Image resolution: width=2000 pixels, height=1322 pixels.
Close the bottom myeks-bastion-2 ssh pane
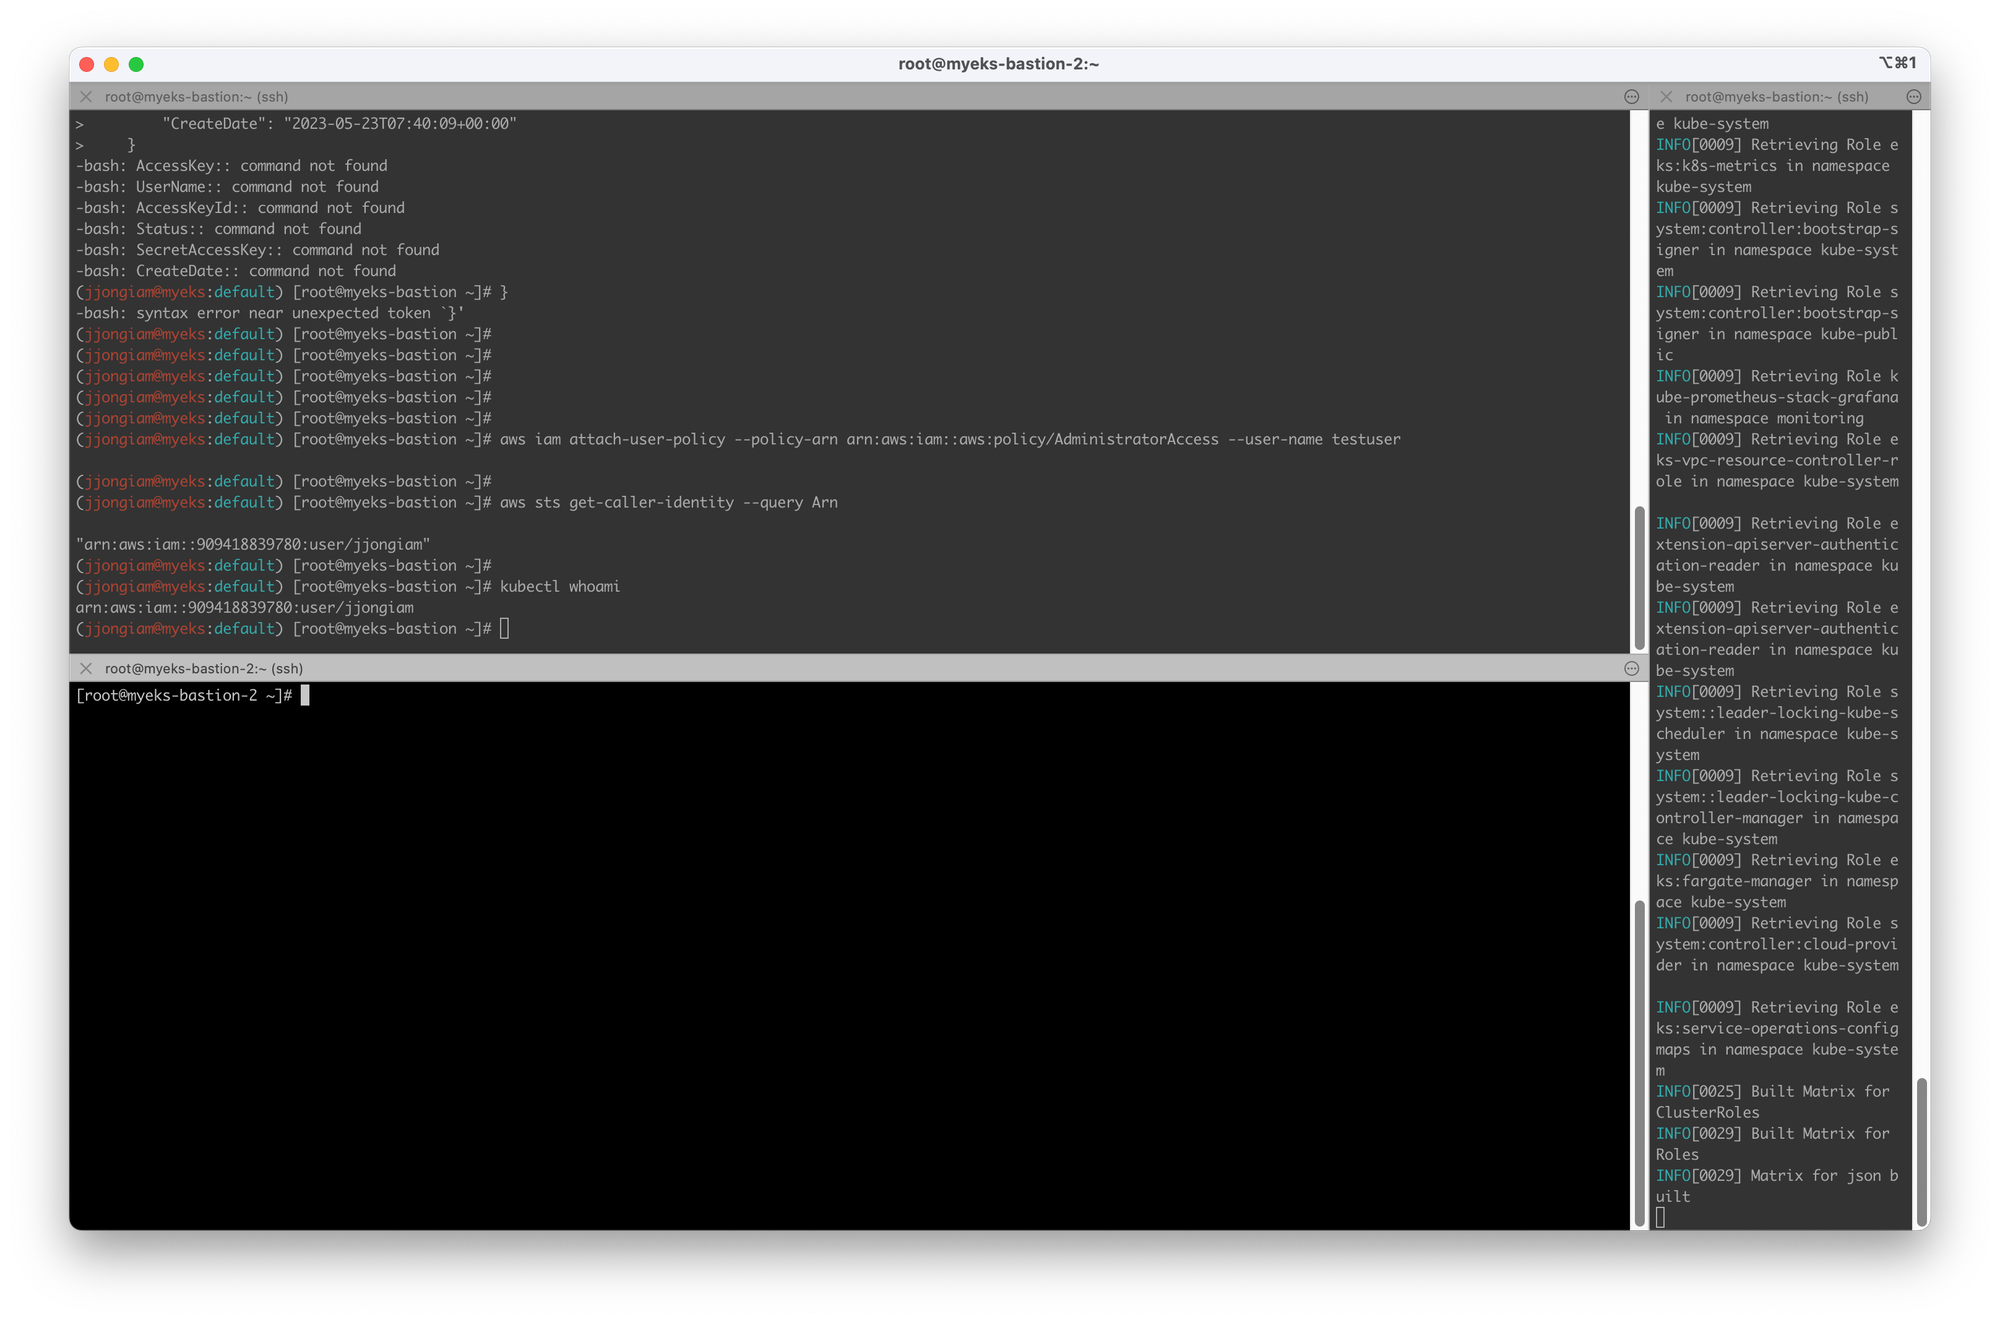point(86,669)
